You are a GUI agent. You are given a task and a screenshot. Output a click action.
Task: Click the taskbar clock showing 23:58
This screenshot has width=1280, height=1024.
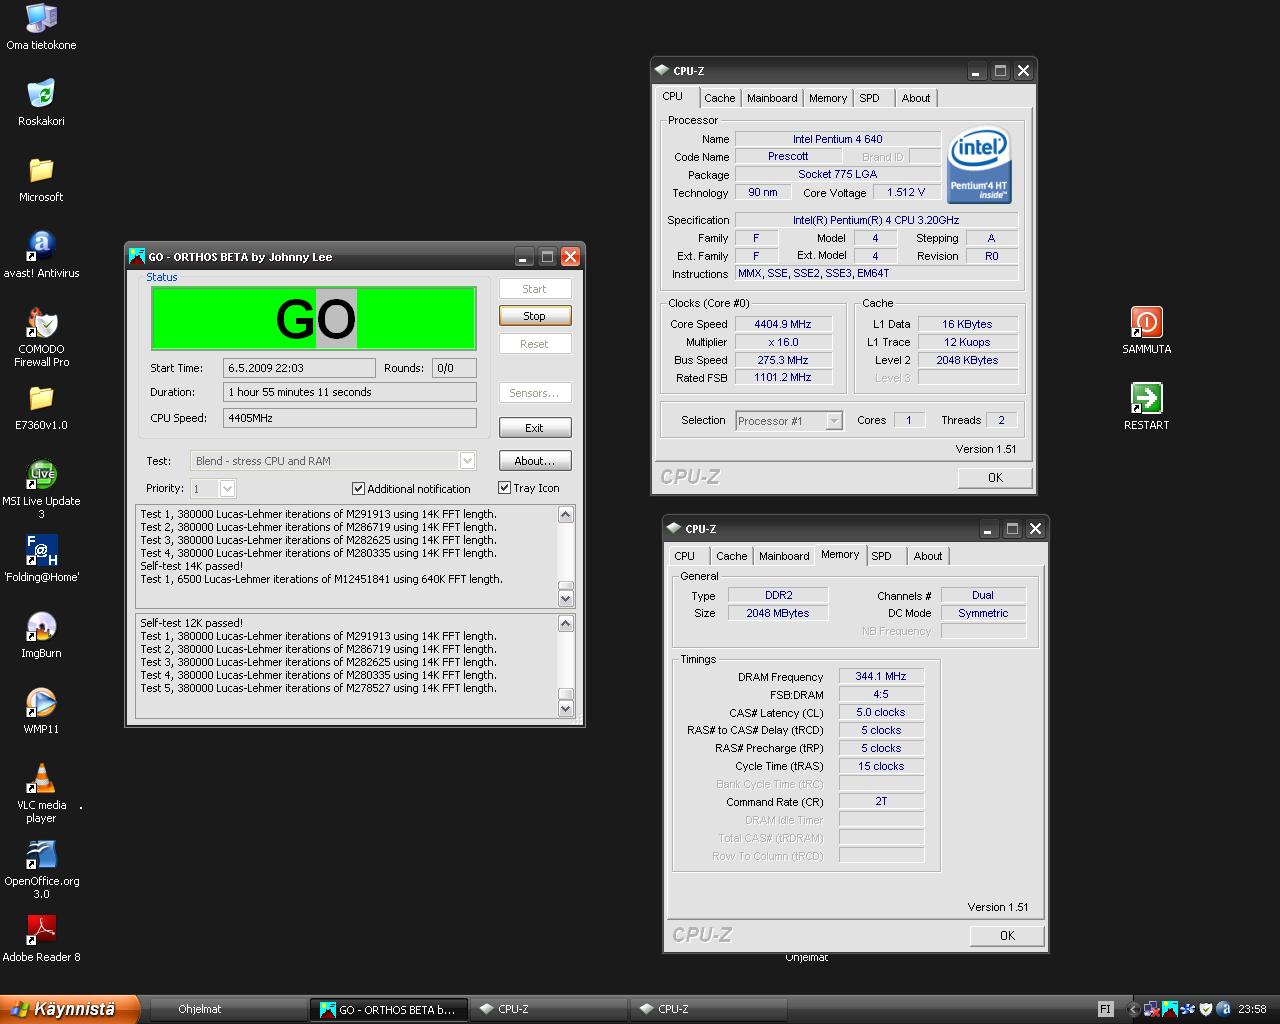tap(1252, 1009)
